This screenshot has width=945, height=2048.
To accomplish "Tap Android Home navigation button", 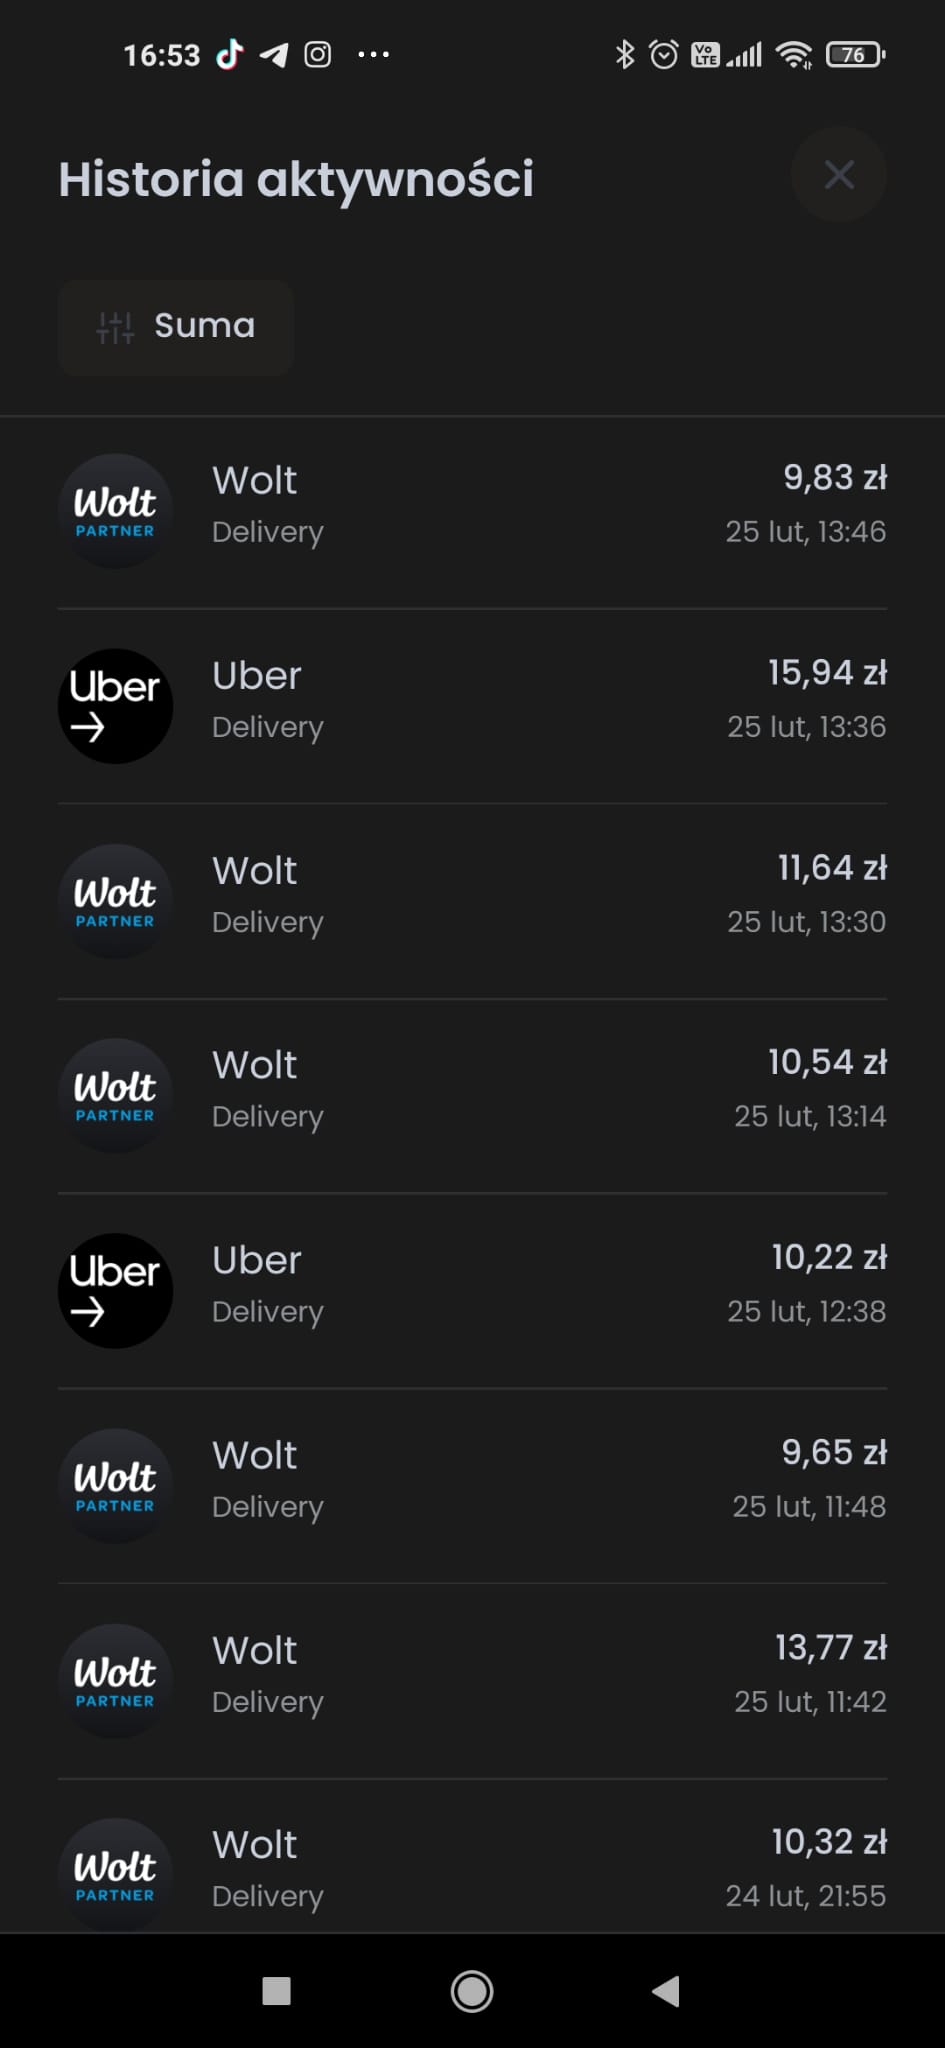I will pos(472,1991).
